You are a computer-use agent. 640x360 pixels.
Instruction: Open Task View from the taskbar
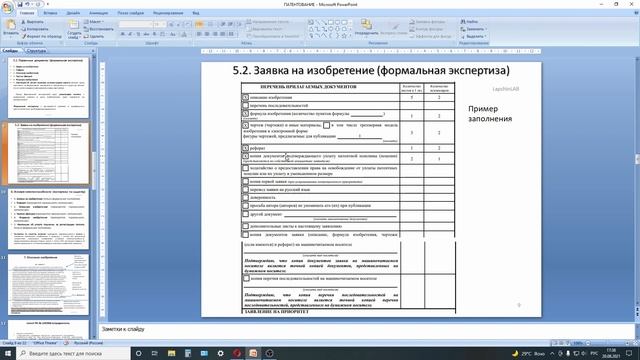155,353
